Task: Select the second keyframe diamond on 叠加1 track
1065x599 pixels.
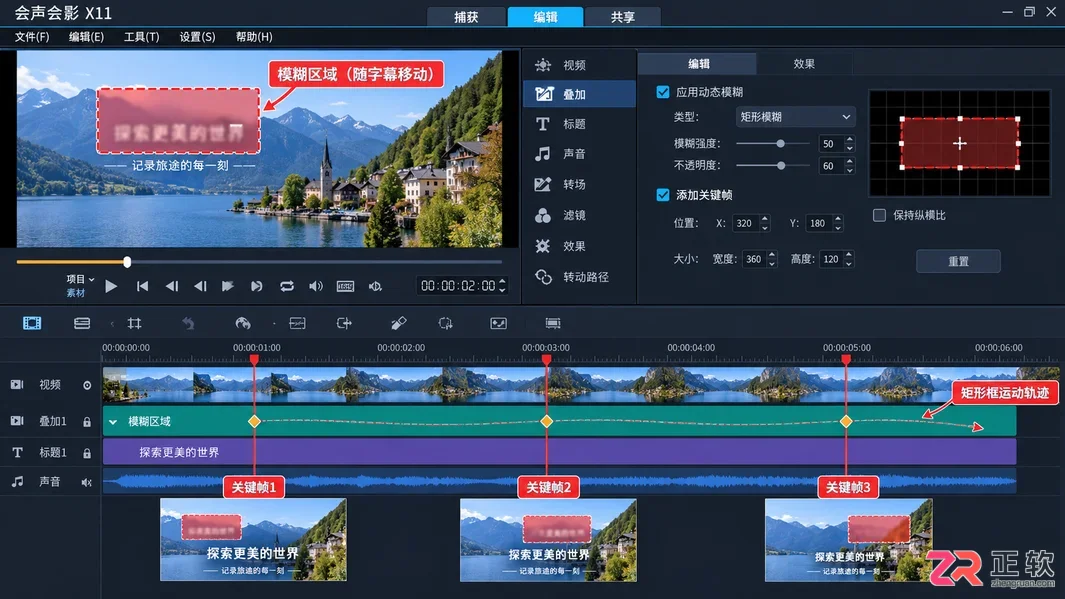Action: pyautogui.click(x=547, y=422)
